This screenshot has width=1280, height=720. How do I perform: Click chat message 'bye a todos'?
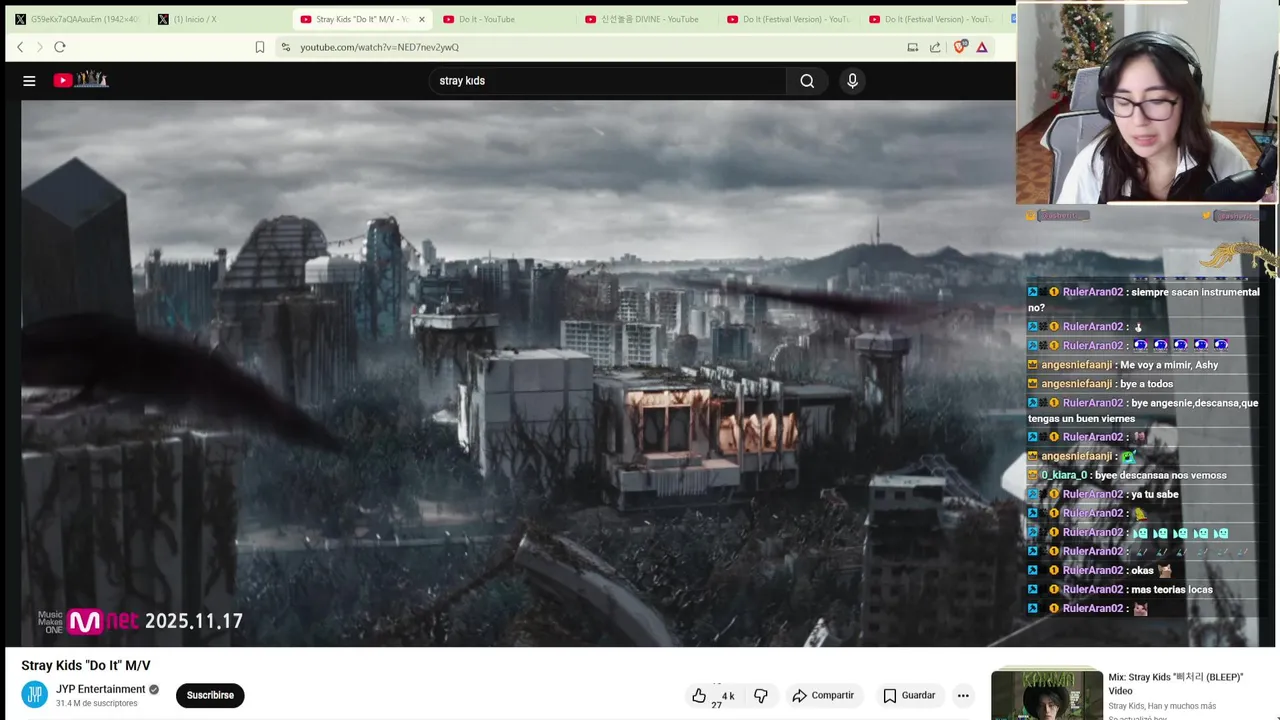tap(1147, 384)
